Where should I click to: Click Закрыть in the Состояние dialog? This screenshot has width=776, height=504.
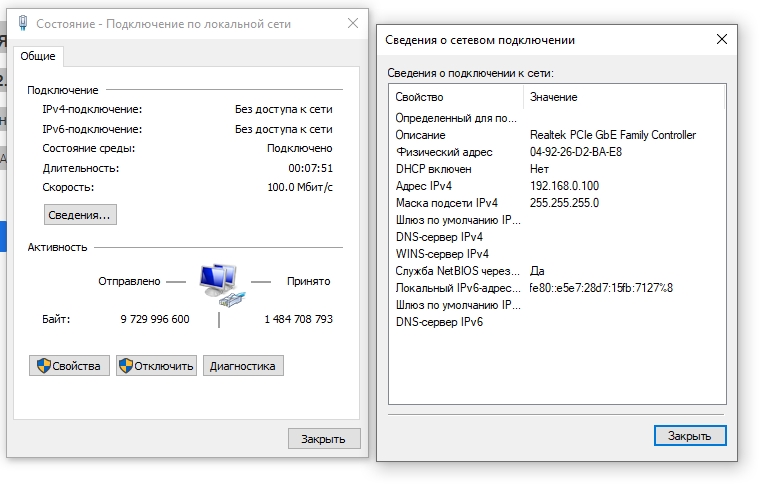[323, 438]
